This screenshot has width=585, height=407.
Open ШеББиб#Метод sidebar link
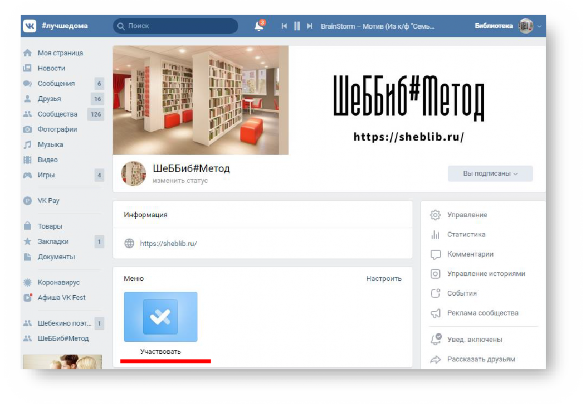pyautogui.click(x=63, y=339)
